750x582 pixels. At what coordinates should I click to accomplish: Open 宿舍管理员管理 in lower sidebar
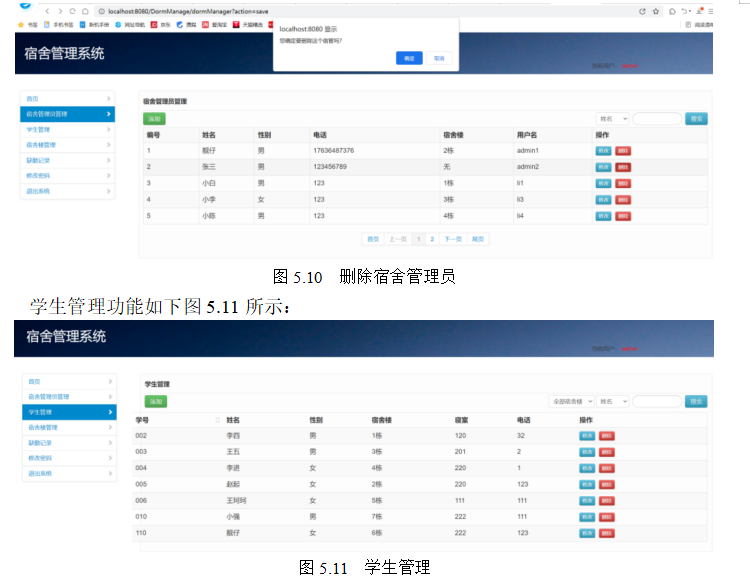tap(69, 396)
